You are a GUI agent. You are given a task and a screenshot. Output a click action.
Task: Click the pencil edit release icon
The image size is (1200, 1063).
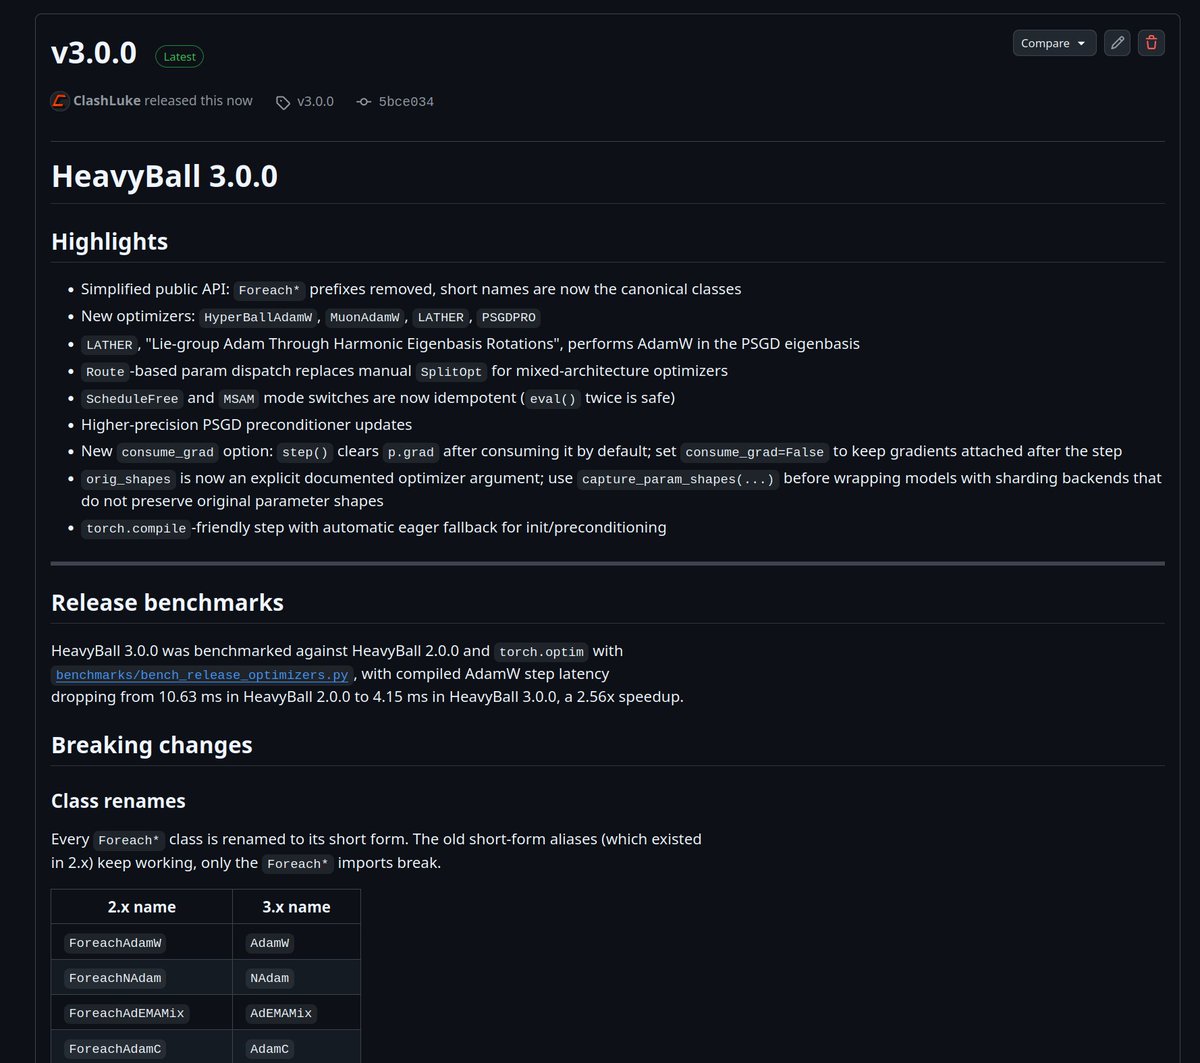click(1117, 43)
